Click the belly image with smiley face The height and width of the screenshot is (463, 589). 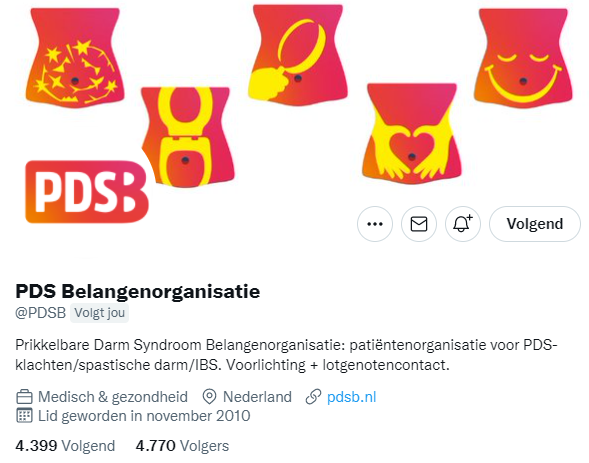523,58
